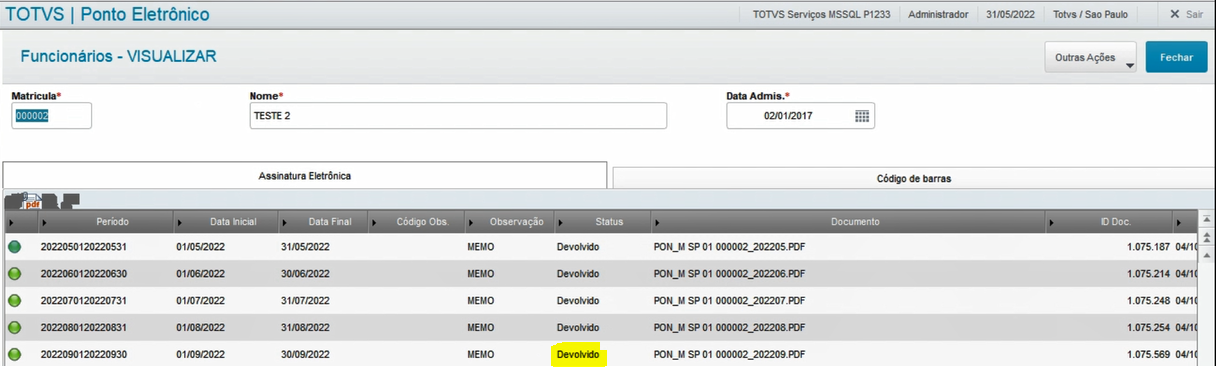
Task: Open the calendar picker for Data Admis.
Action: coord(862,116)
